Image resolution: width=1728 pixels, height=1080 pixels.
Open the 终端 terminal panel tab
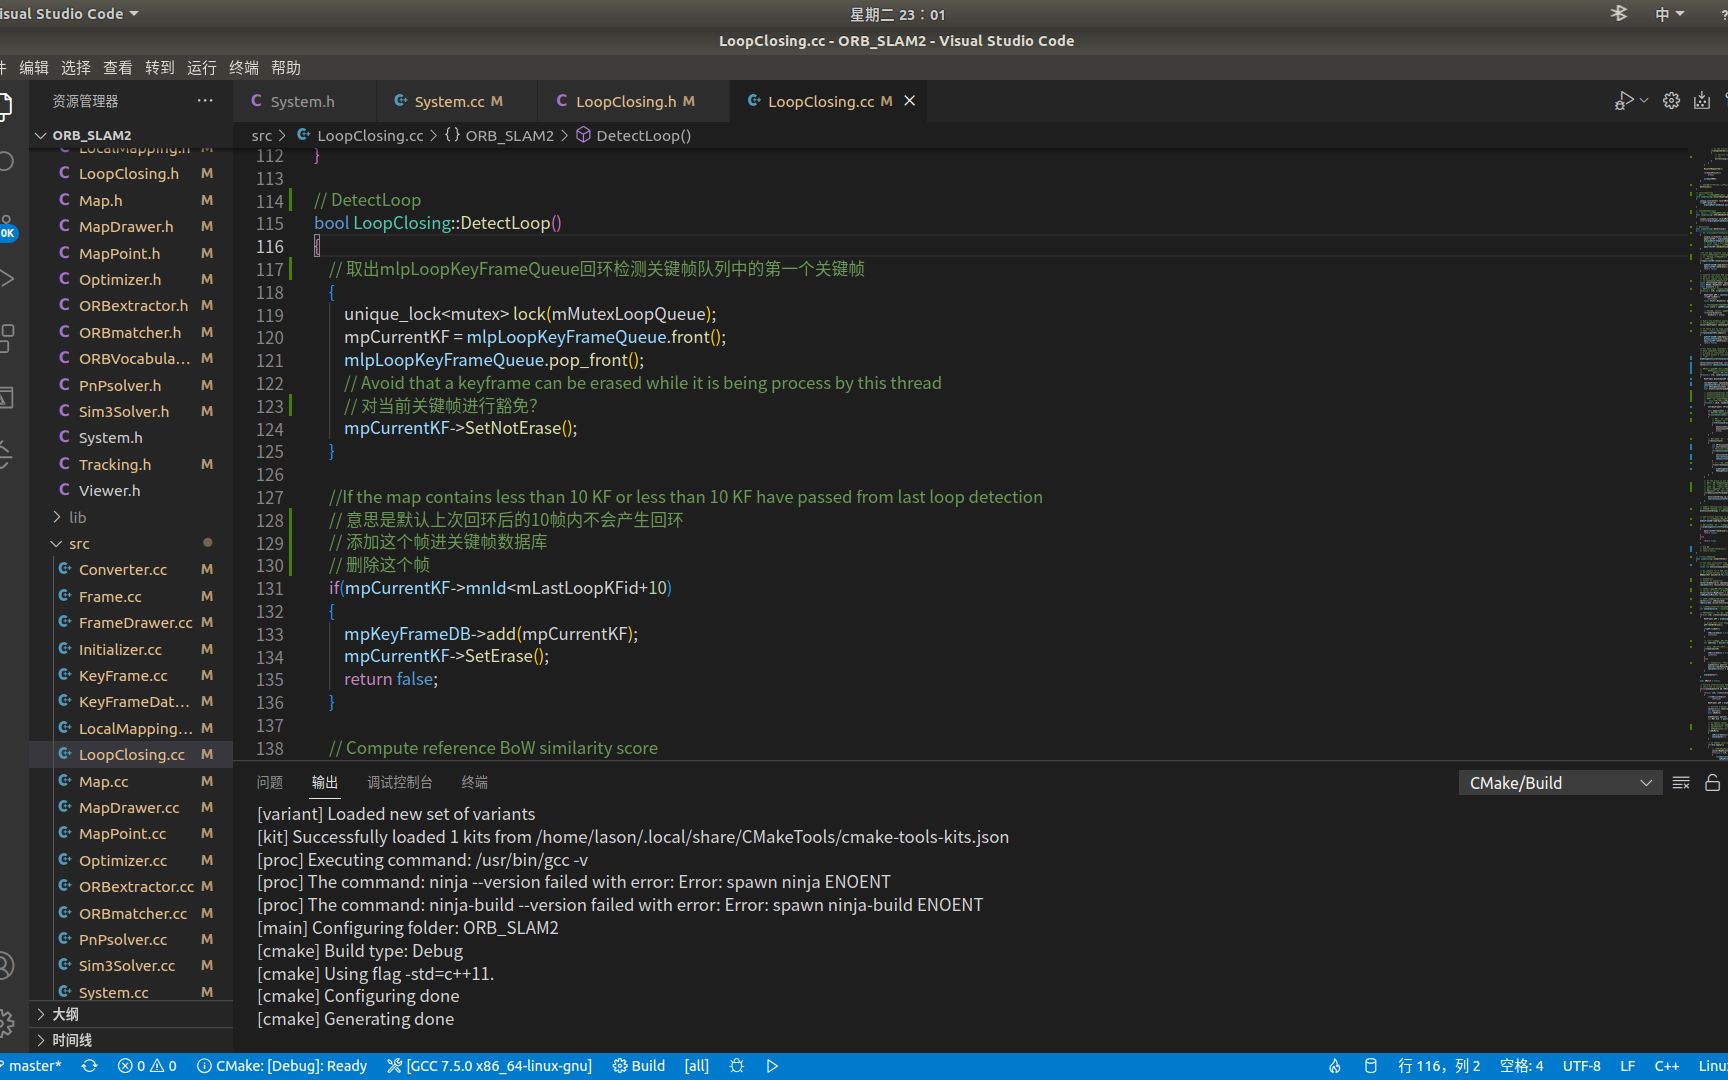pos(475,782)
